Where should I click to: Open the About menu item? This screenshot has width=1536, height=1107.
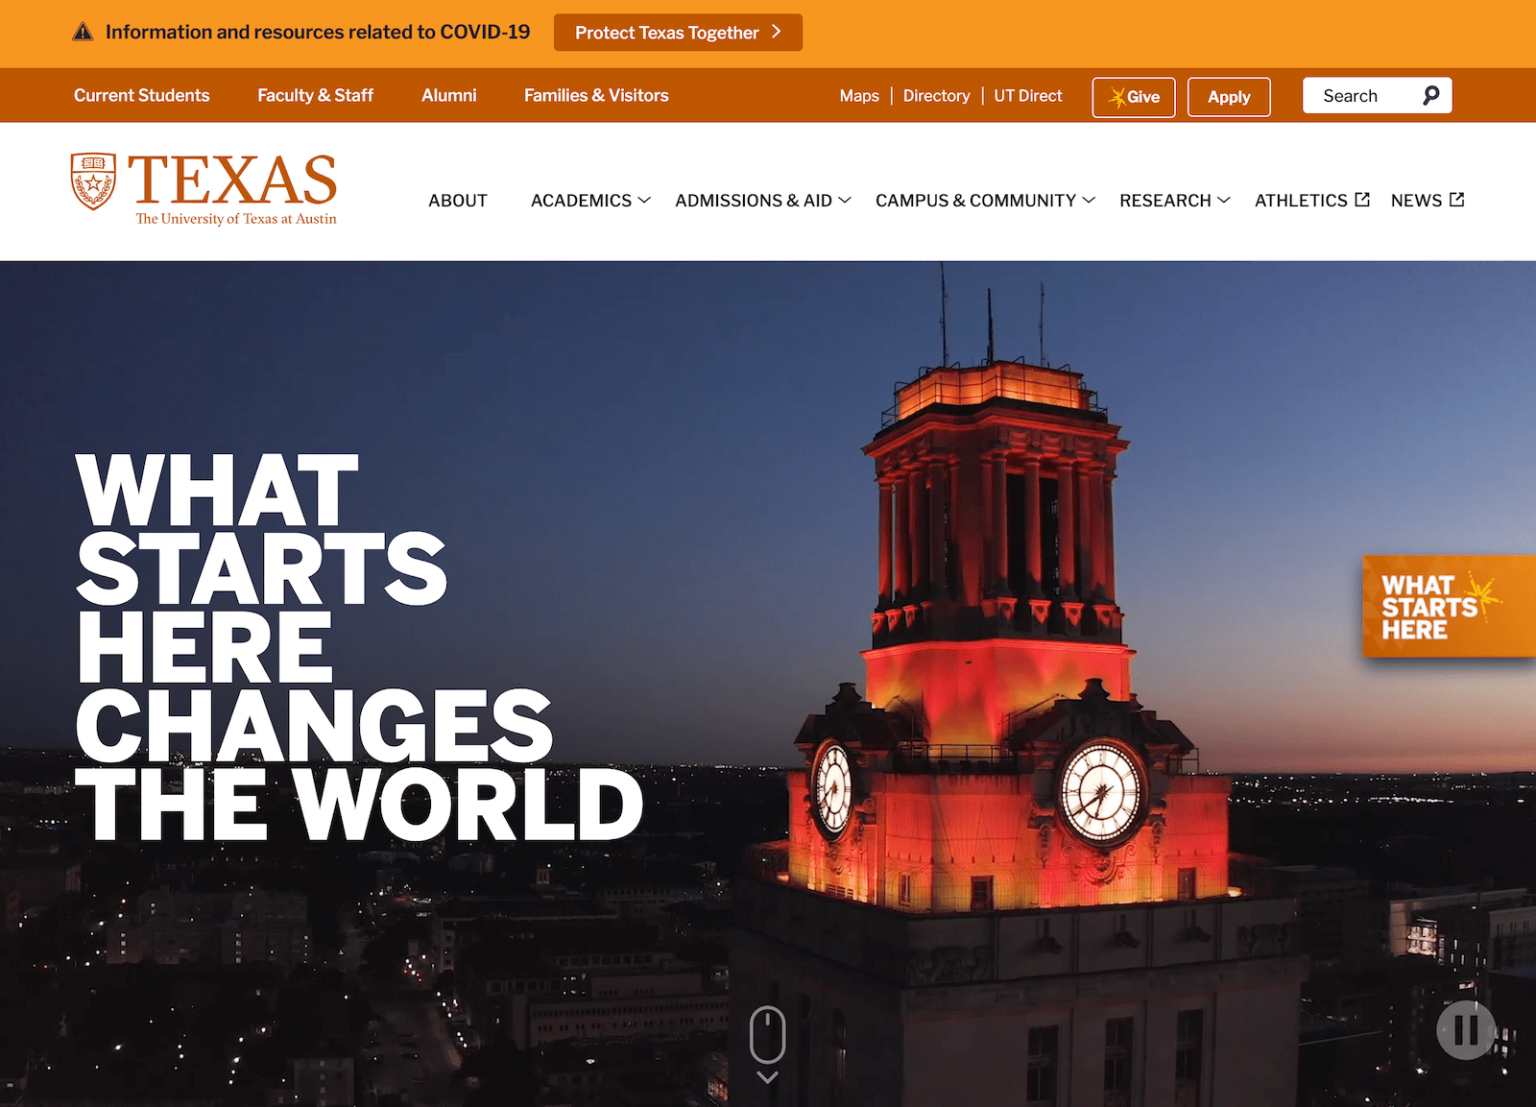pos(458,201)
